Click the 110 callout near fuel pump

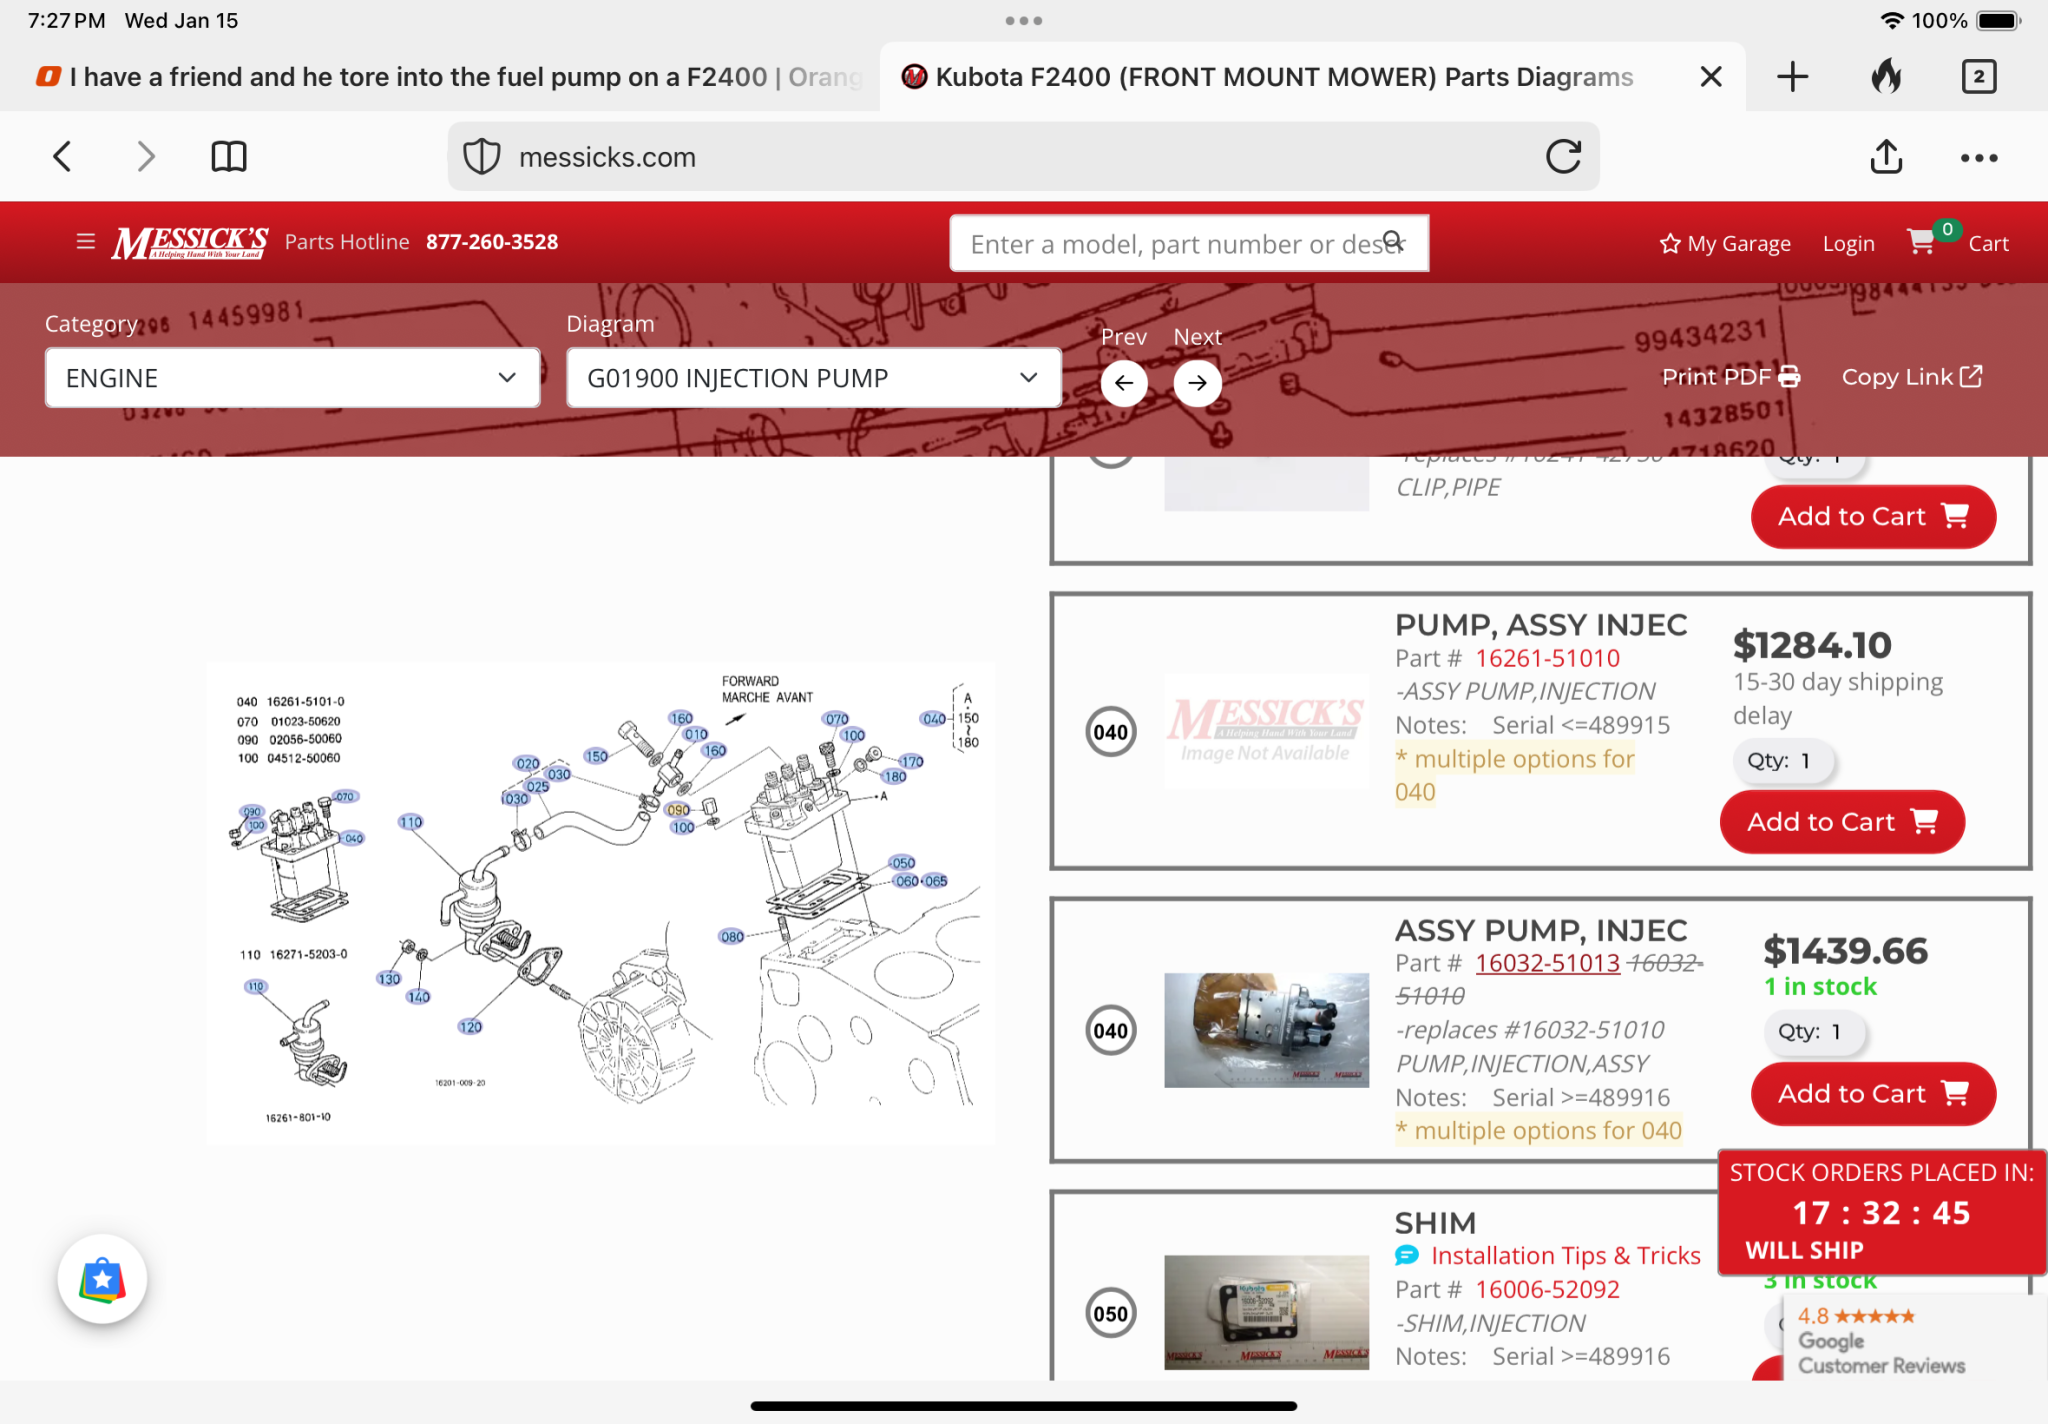pyautogui.click(x=411, y=822)
